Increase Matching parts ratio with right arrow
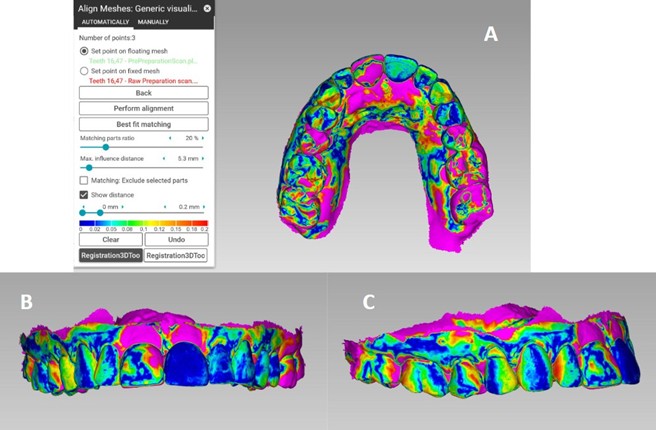Screen dimensions: 656x430 coord(203,138)
